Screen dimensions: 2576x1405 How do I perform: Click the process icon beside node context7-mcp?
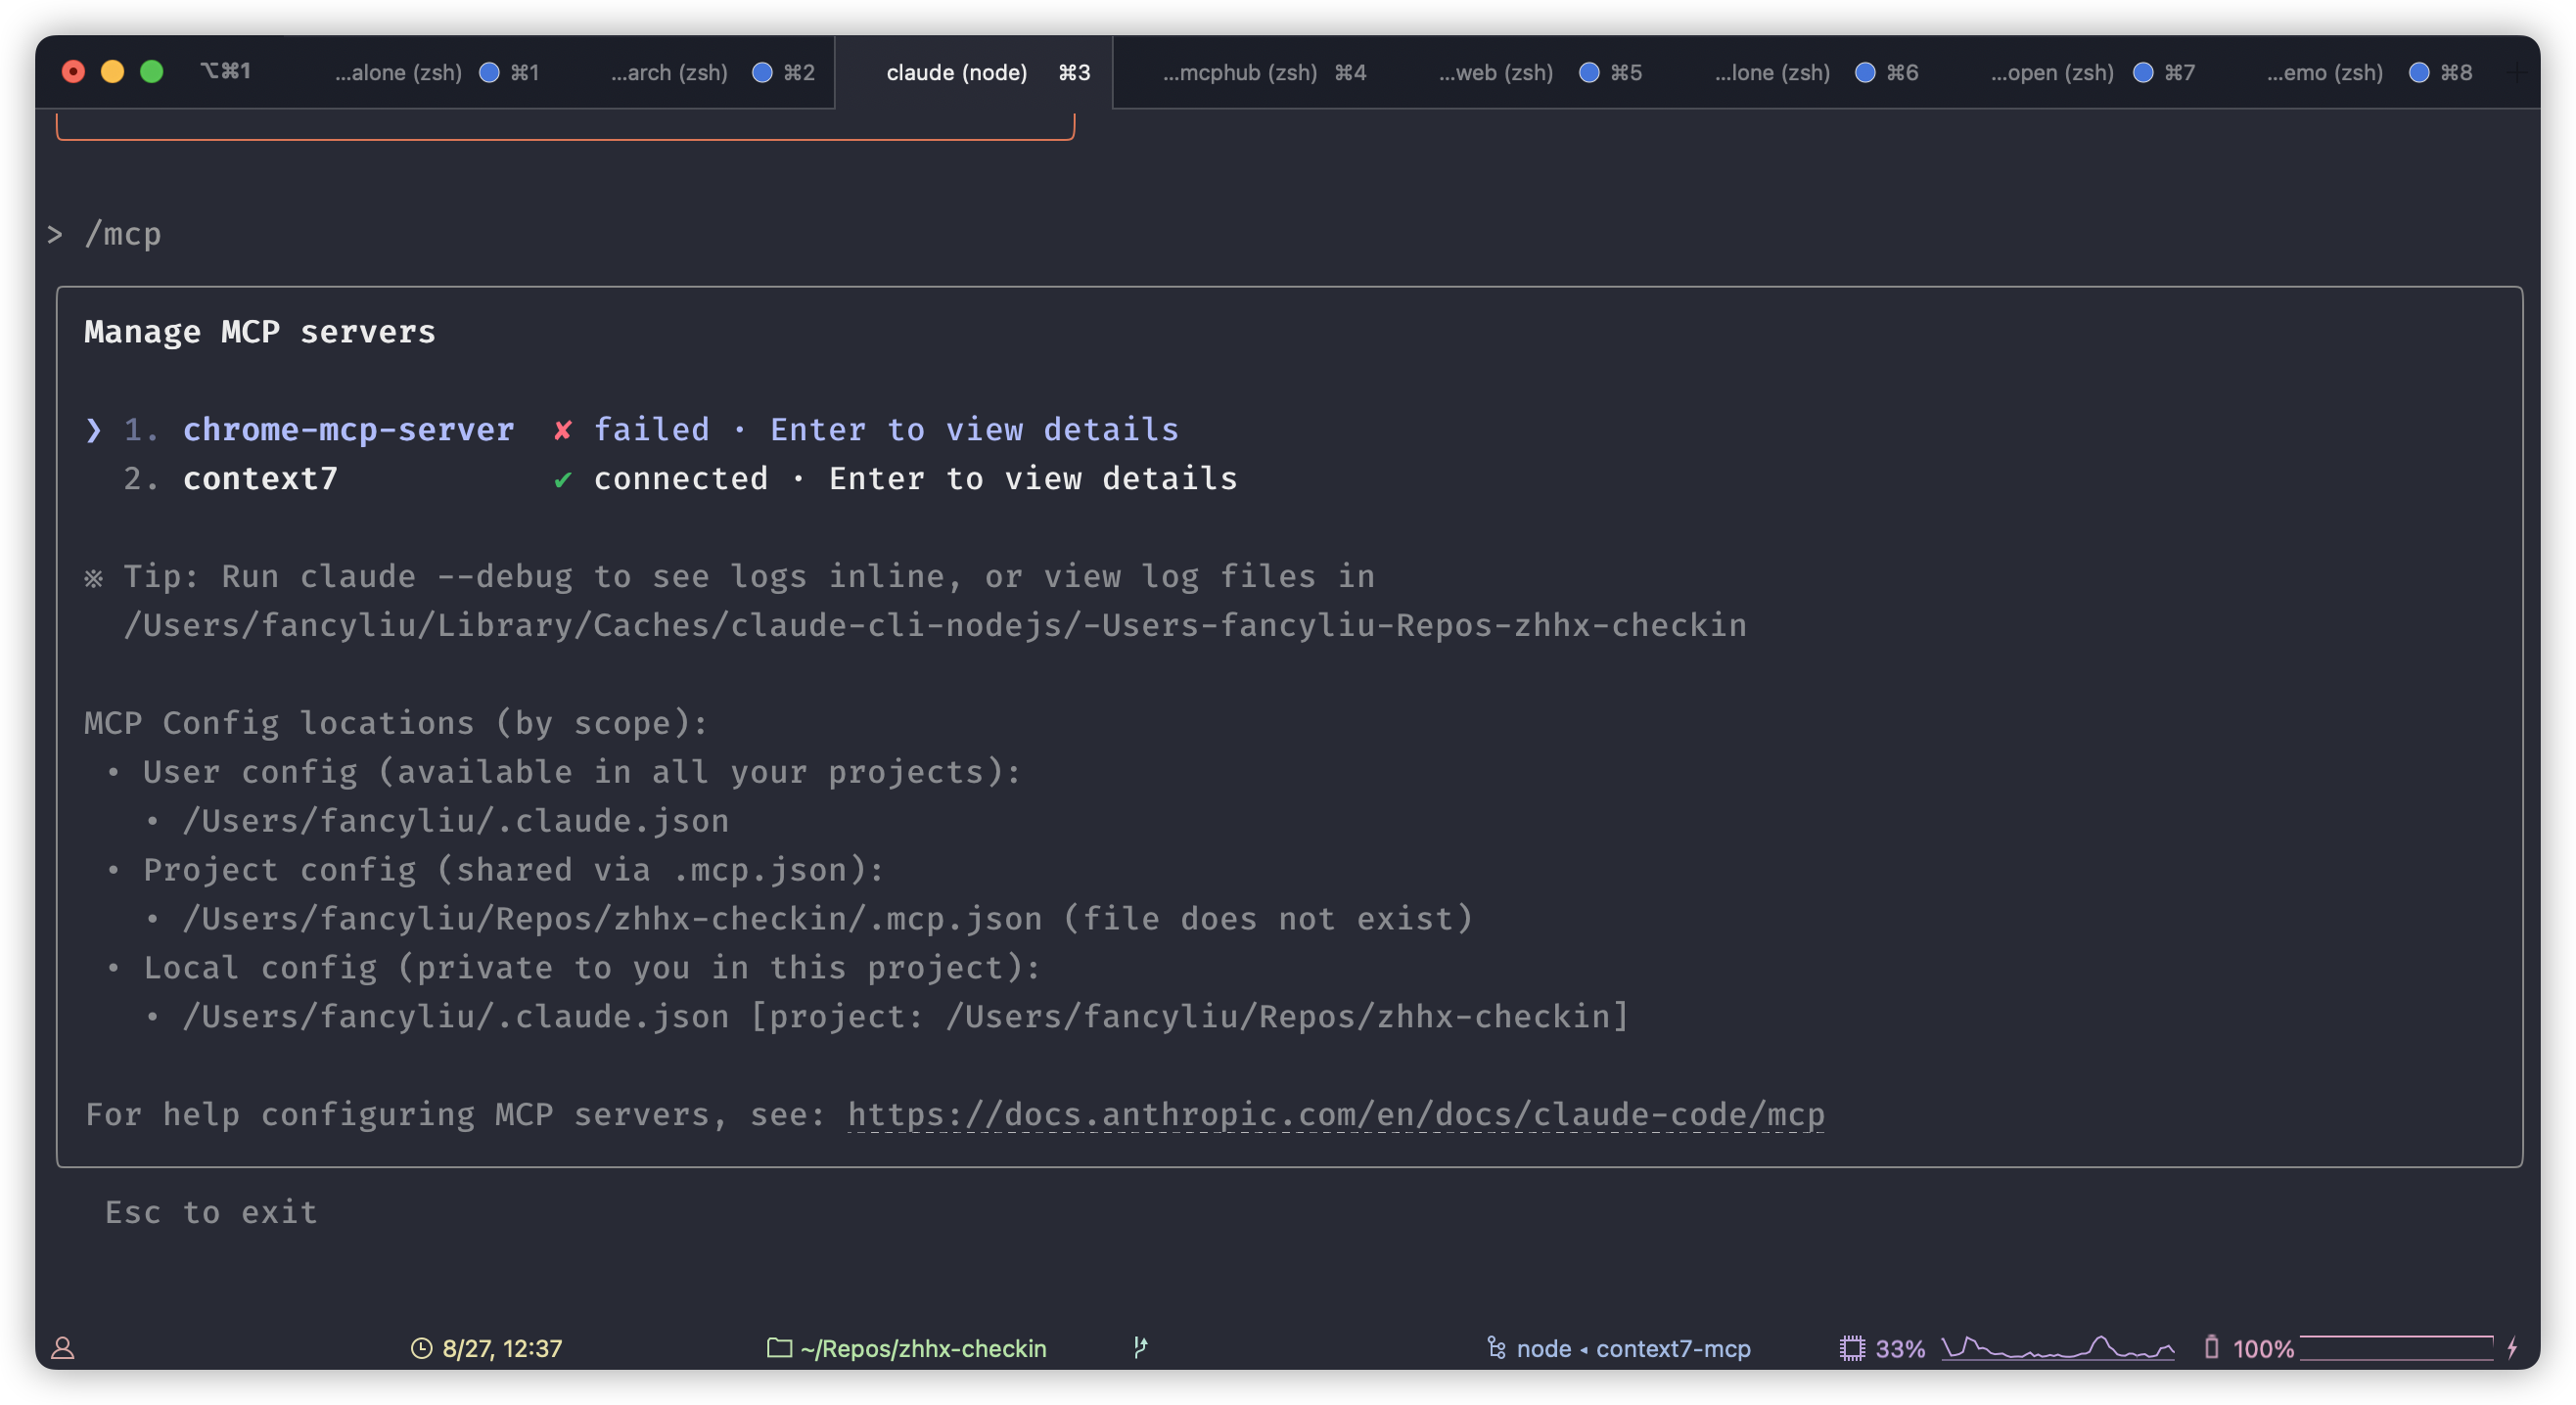point(1495,1348)
